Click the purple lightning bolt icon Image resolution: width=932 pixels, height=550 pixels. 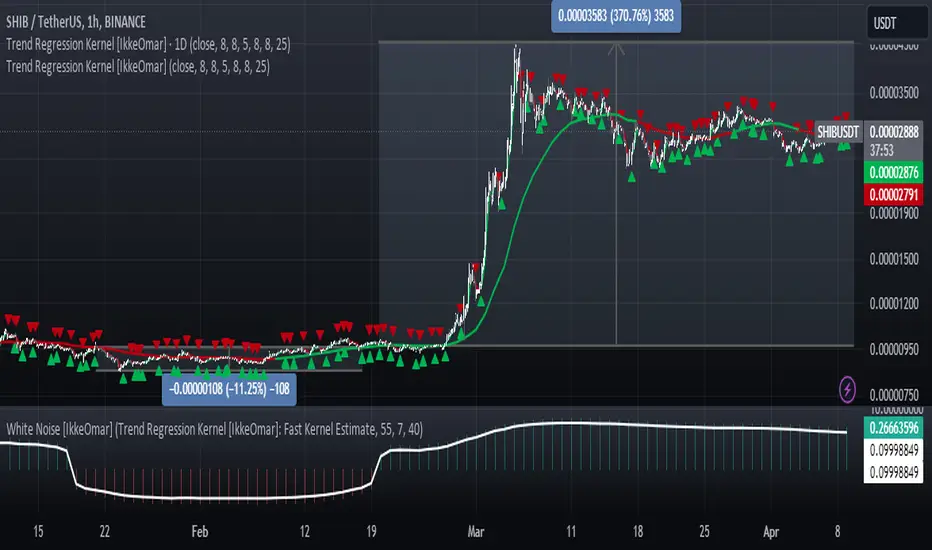[849, 387]
